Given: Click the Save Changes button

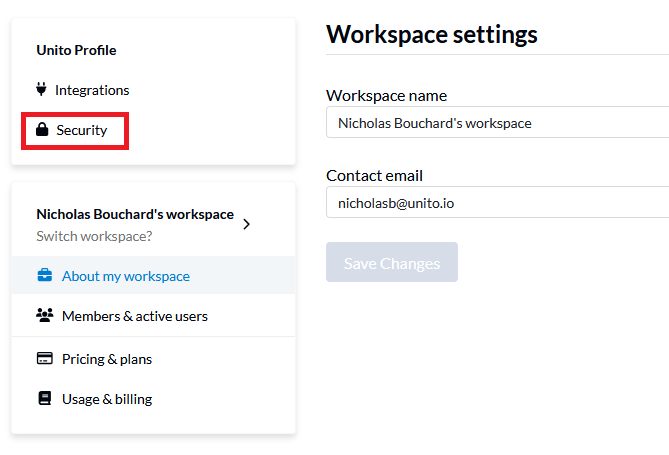Looking at the screenshot, I should (x=392, y=262).
